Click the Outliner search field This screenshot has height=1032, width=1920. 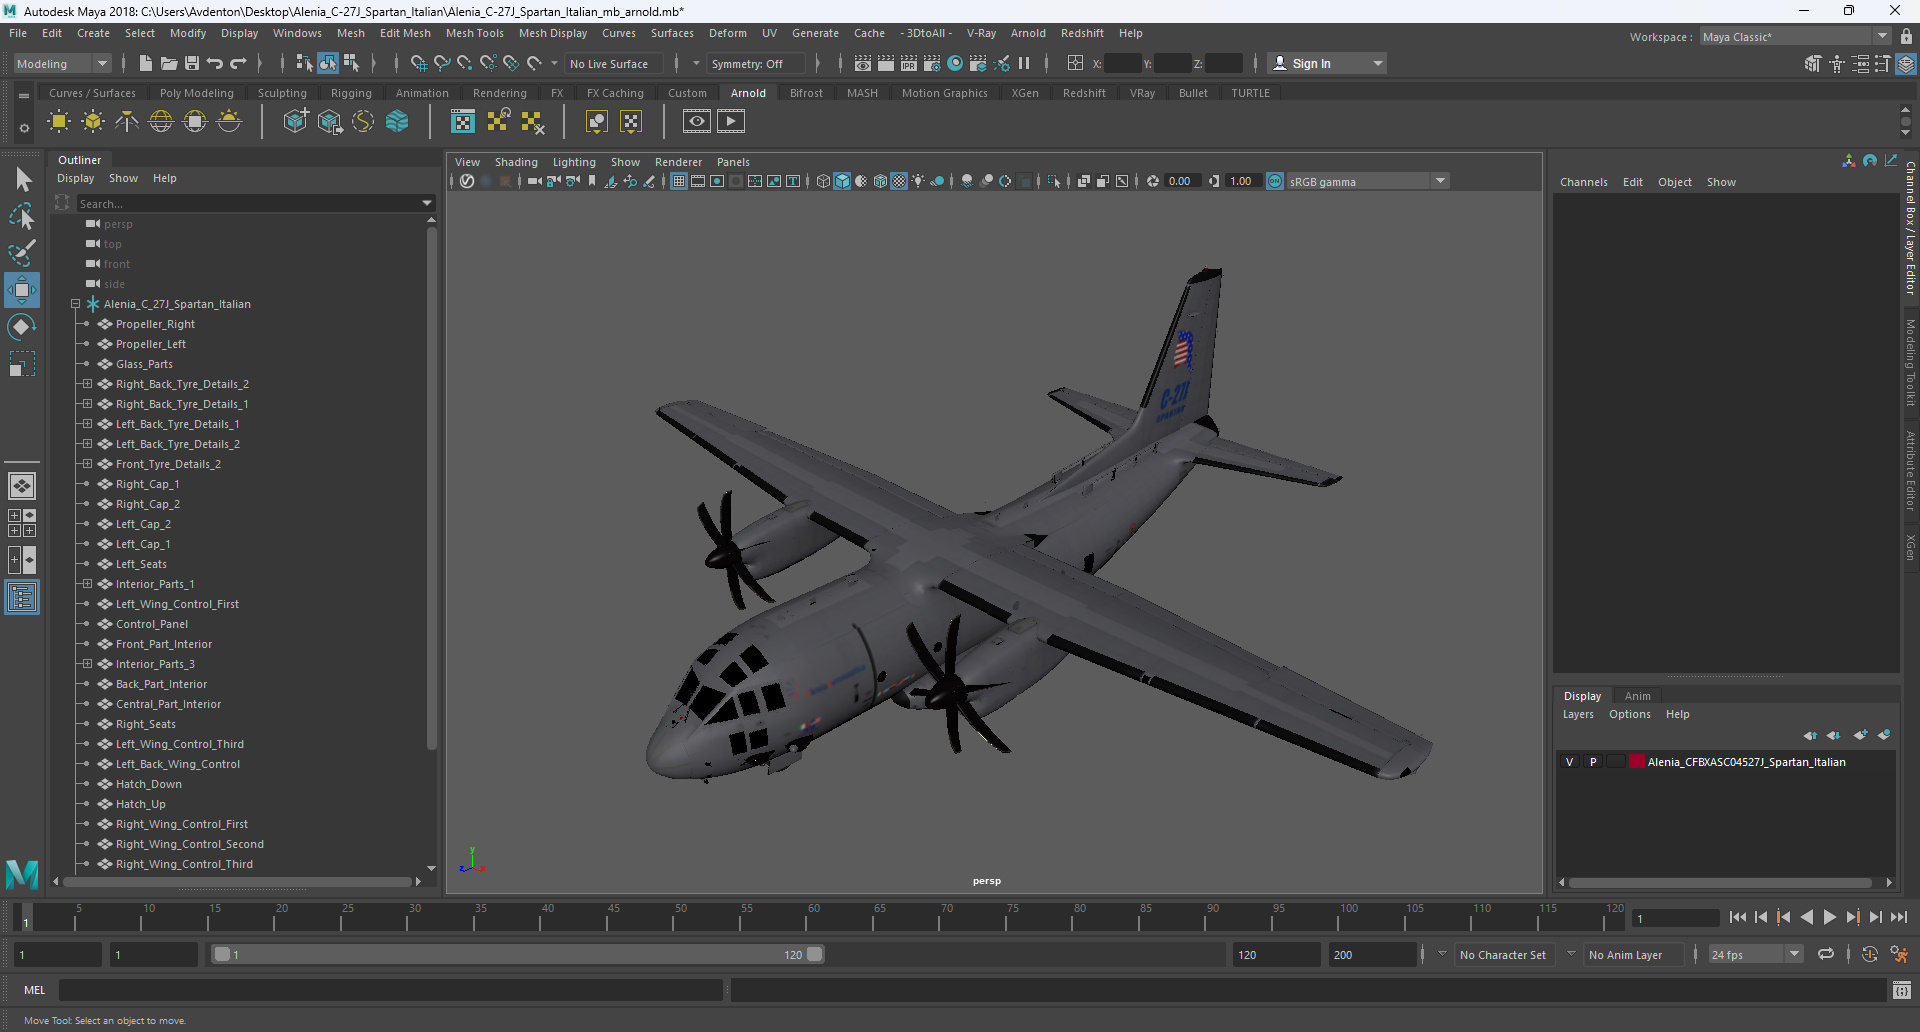pyautogui.click(x=250, y=203)
